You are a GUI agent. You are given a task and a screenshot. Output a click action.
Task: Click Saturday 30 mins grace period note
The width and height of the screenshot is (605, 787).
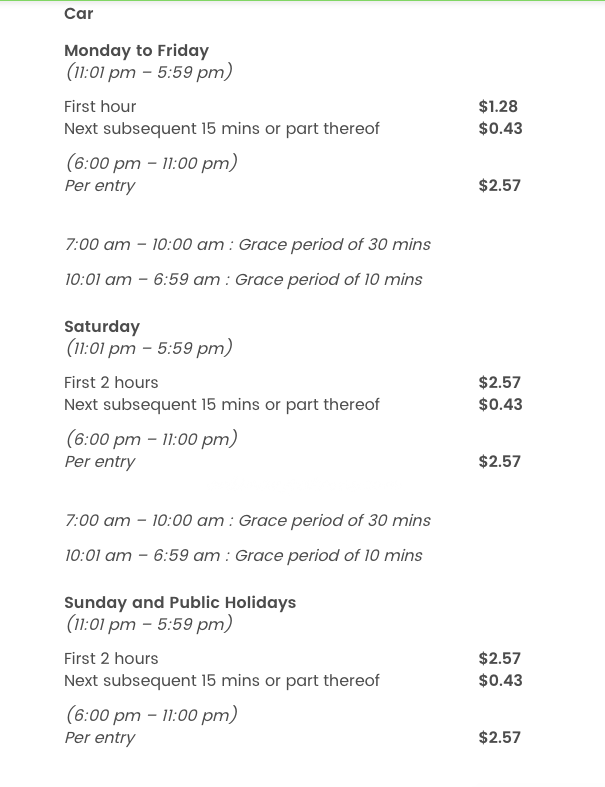point(247,520)
